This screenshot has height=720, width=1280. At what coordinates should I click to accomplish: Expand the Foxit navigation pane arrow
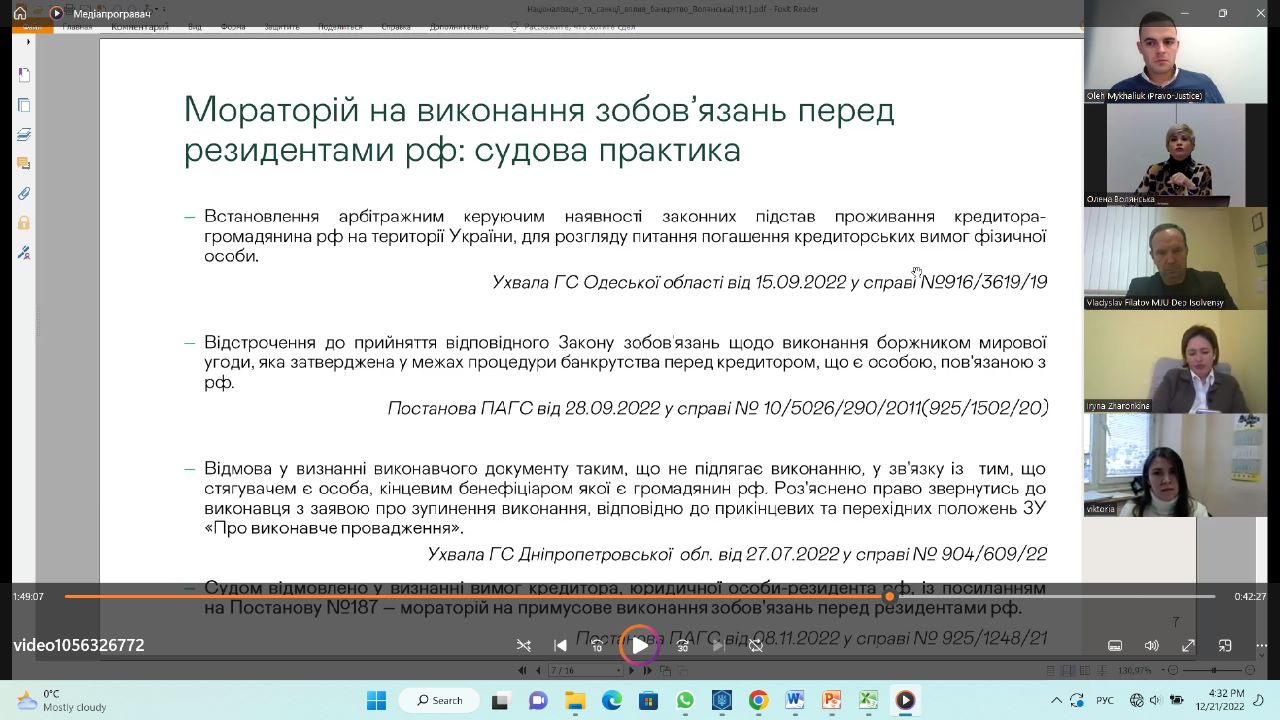28,42
